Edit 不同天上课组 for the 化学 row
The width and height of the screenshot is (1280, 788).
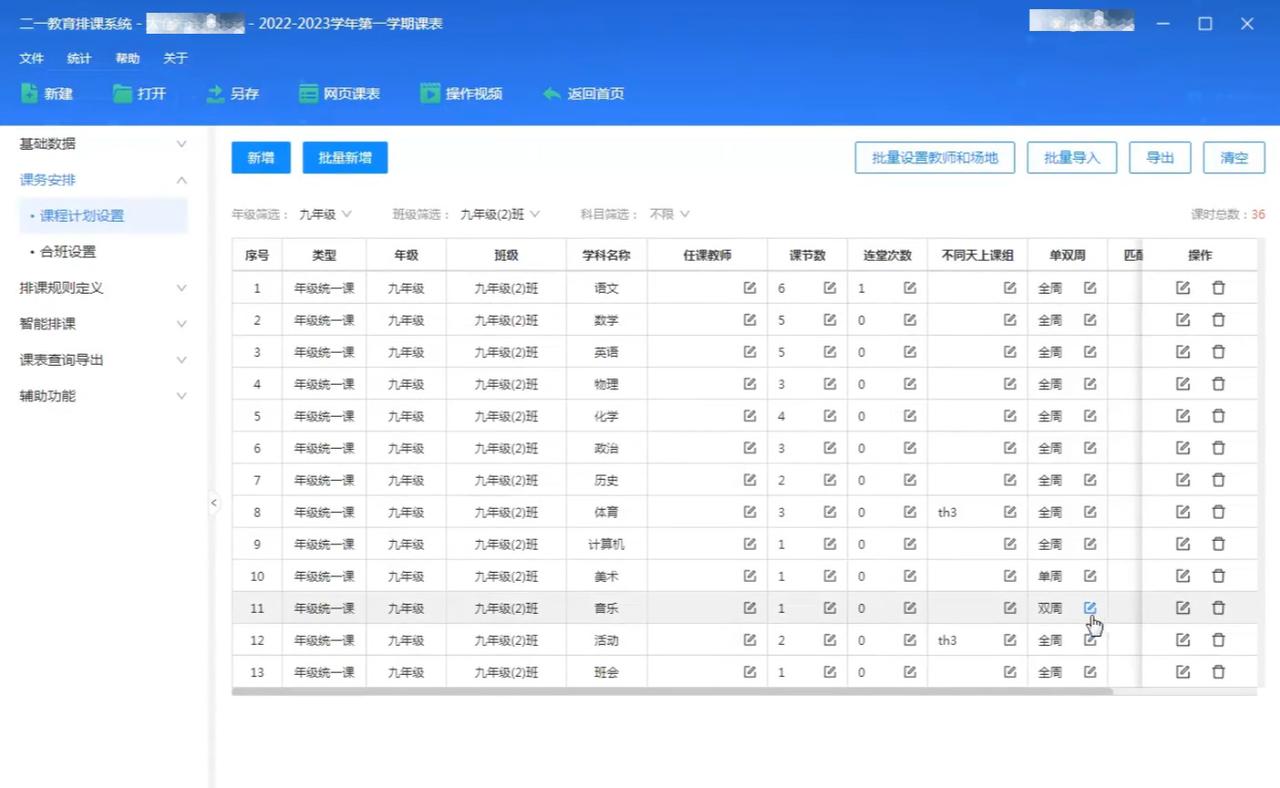(x=1010, y=416)
